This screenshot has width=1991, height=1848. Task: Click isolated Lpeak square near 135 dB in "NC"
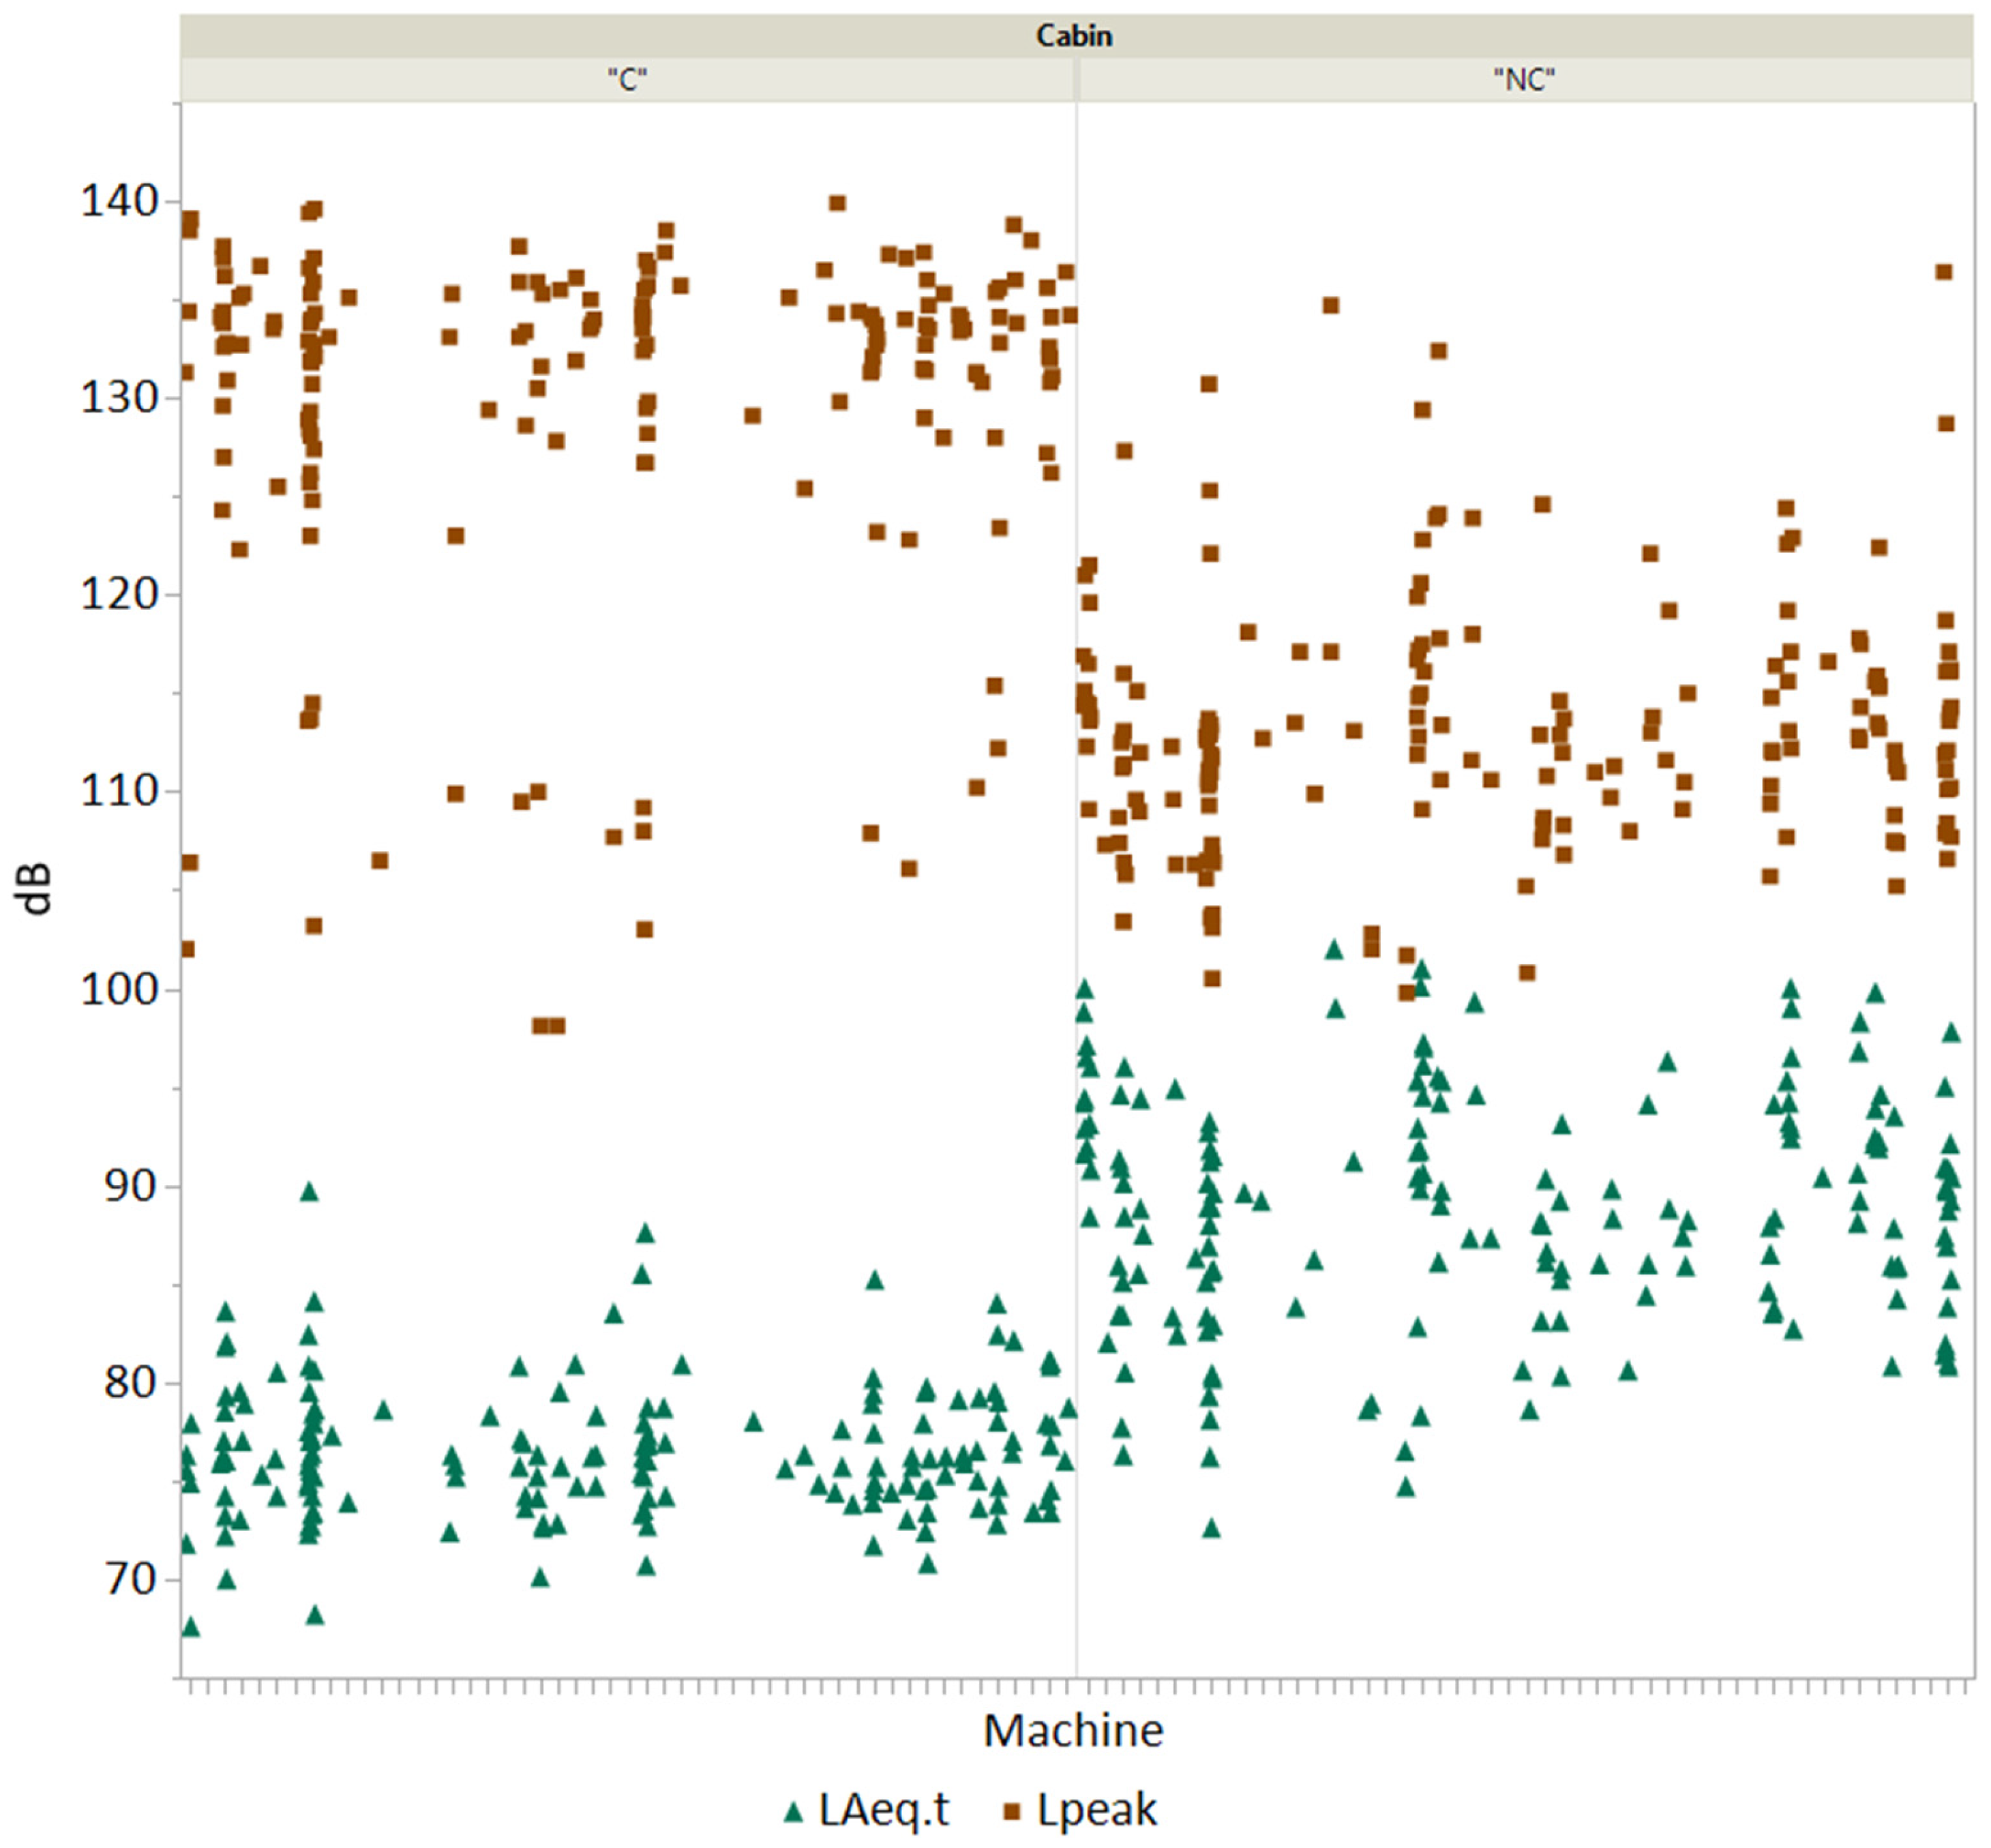[1330, 305]
